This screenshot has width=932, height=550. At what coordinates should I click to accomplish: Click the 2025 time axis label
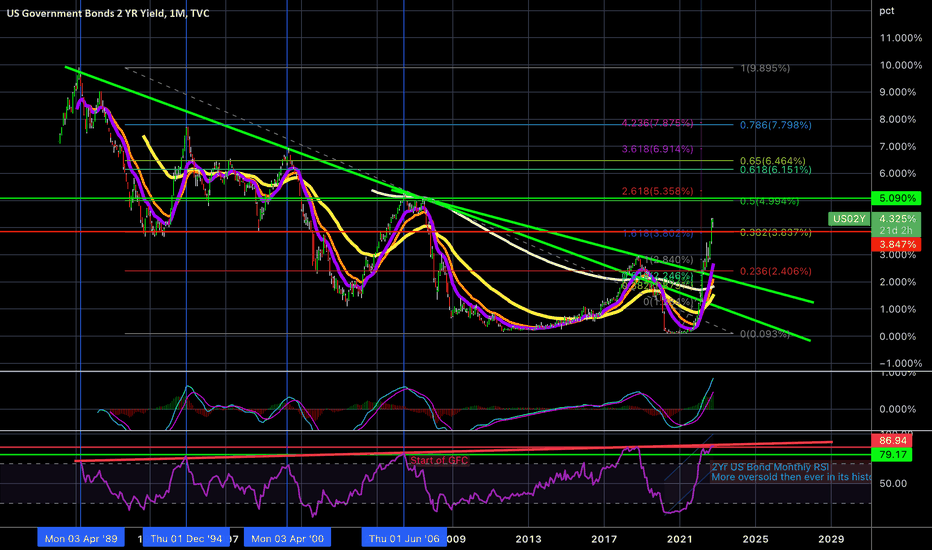755,539
